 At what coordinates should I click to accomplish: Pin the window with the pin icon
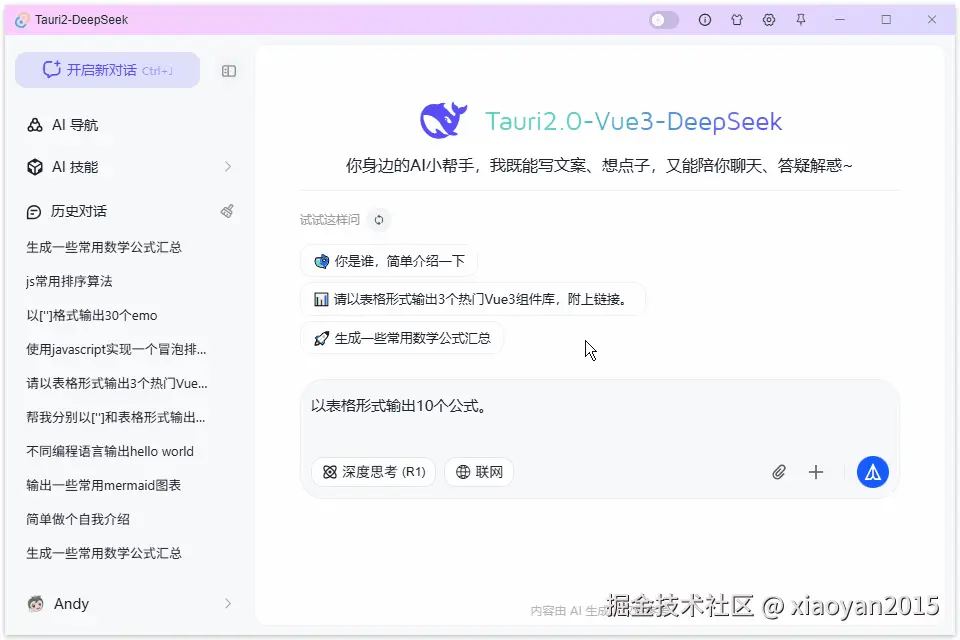pyautogui.click(x=801, y=20)
